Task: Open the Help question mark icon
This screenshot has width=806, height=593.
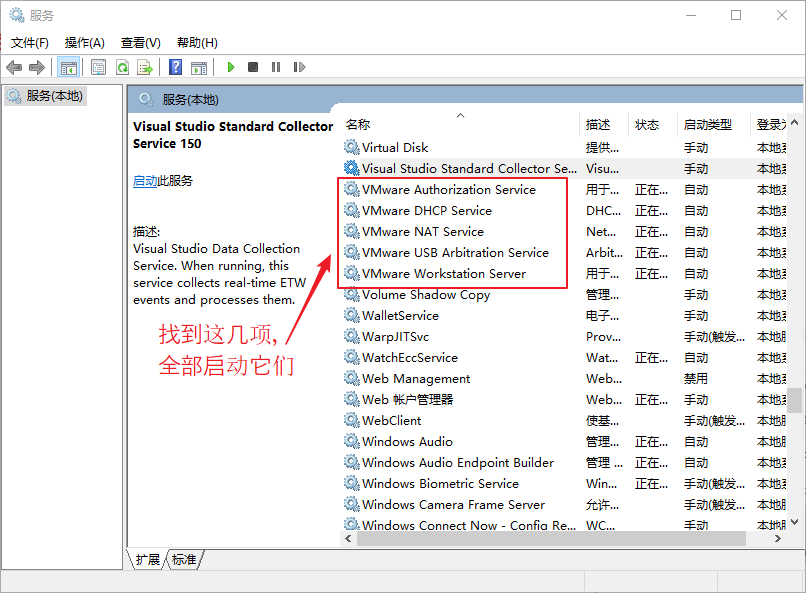Action: 175,67
